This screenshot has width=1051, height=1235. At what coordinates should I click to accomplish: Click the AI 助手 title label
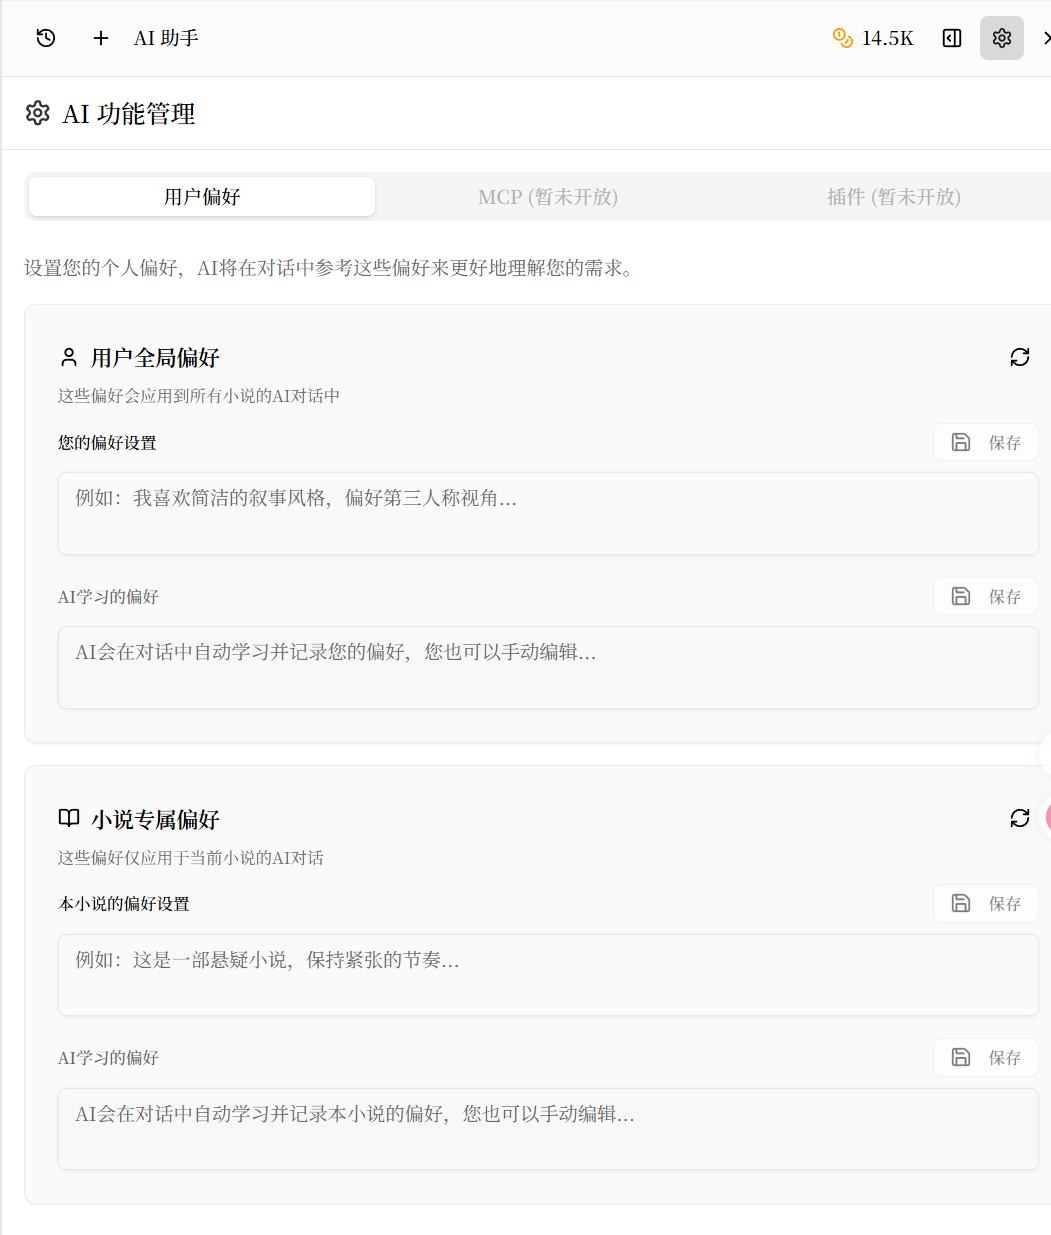point(166,38)
